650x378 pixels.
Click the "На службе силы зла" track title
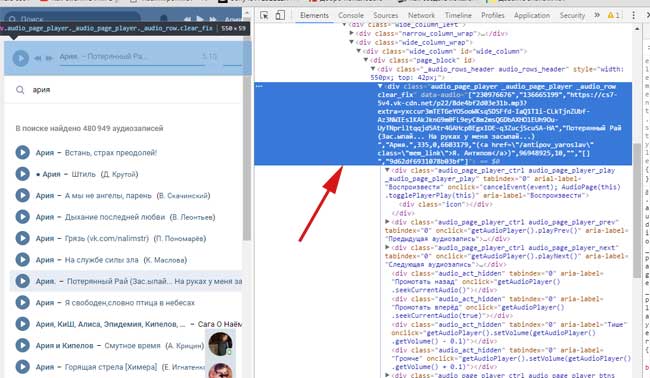click(x=102, y=260)
